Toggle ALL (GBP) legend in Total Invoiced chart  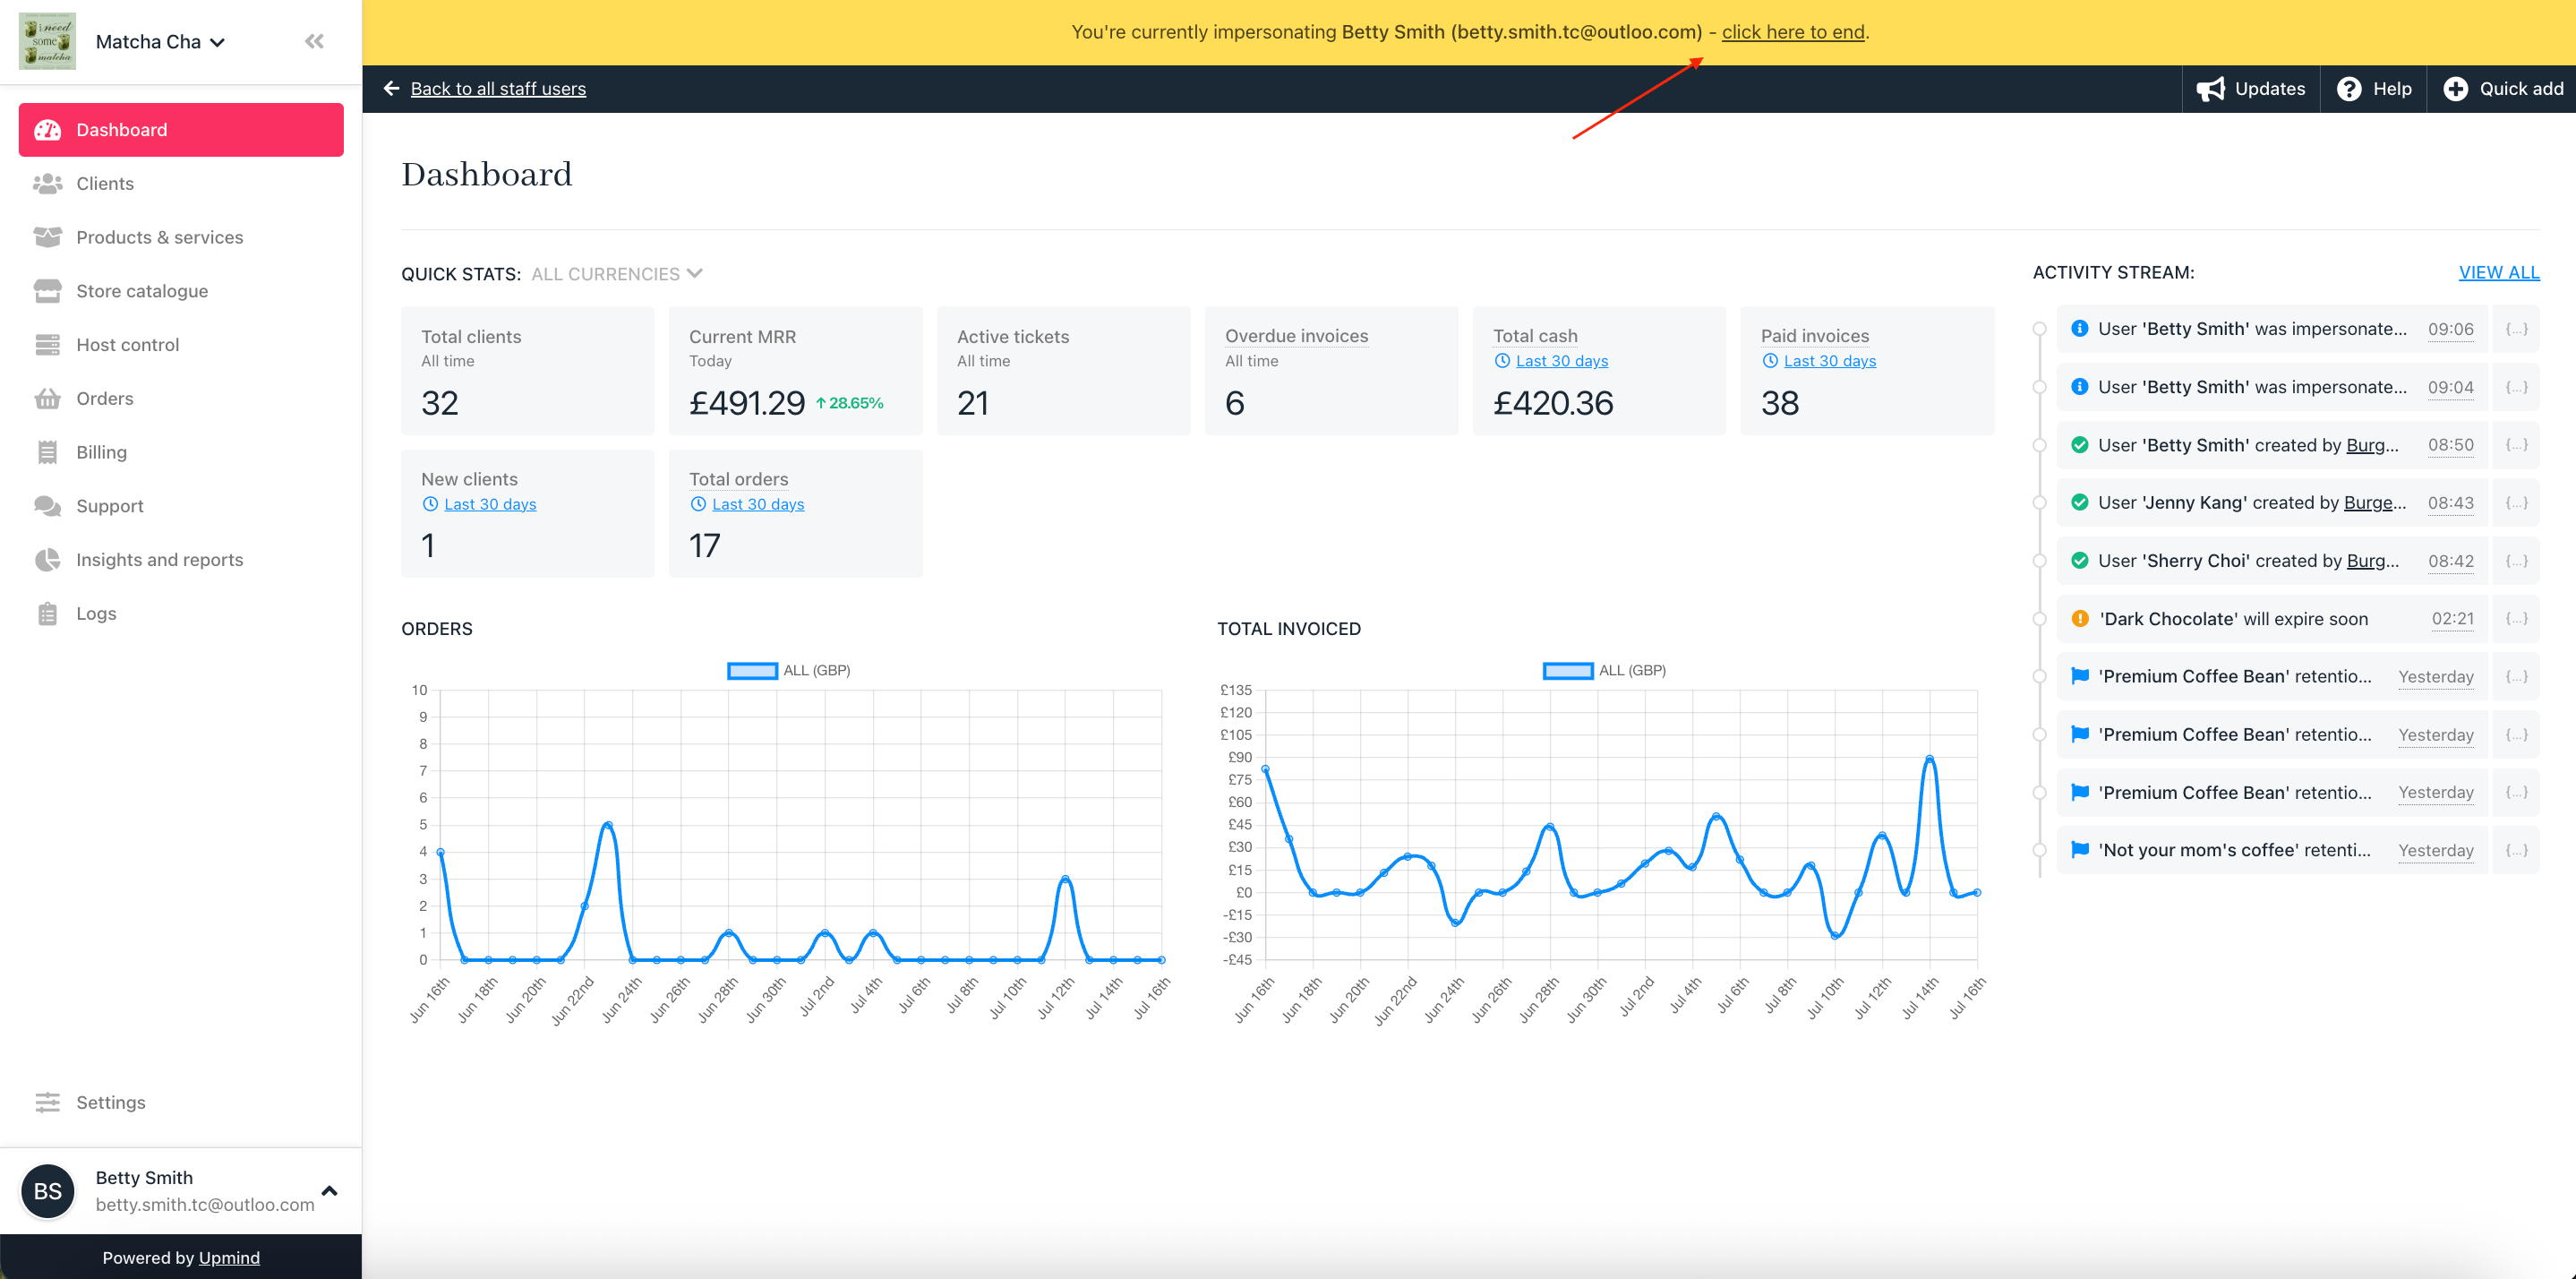1604,670
